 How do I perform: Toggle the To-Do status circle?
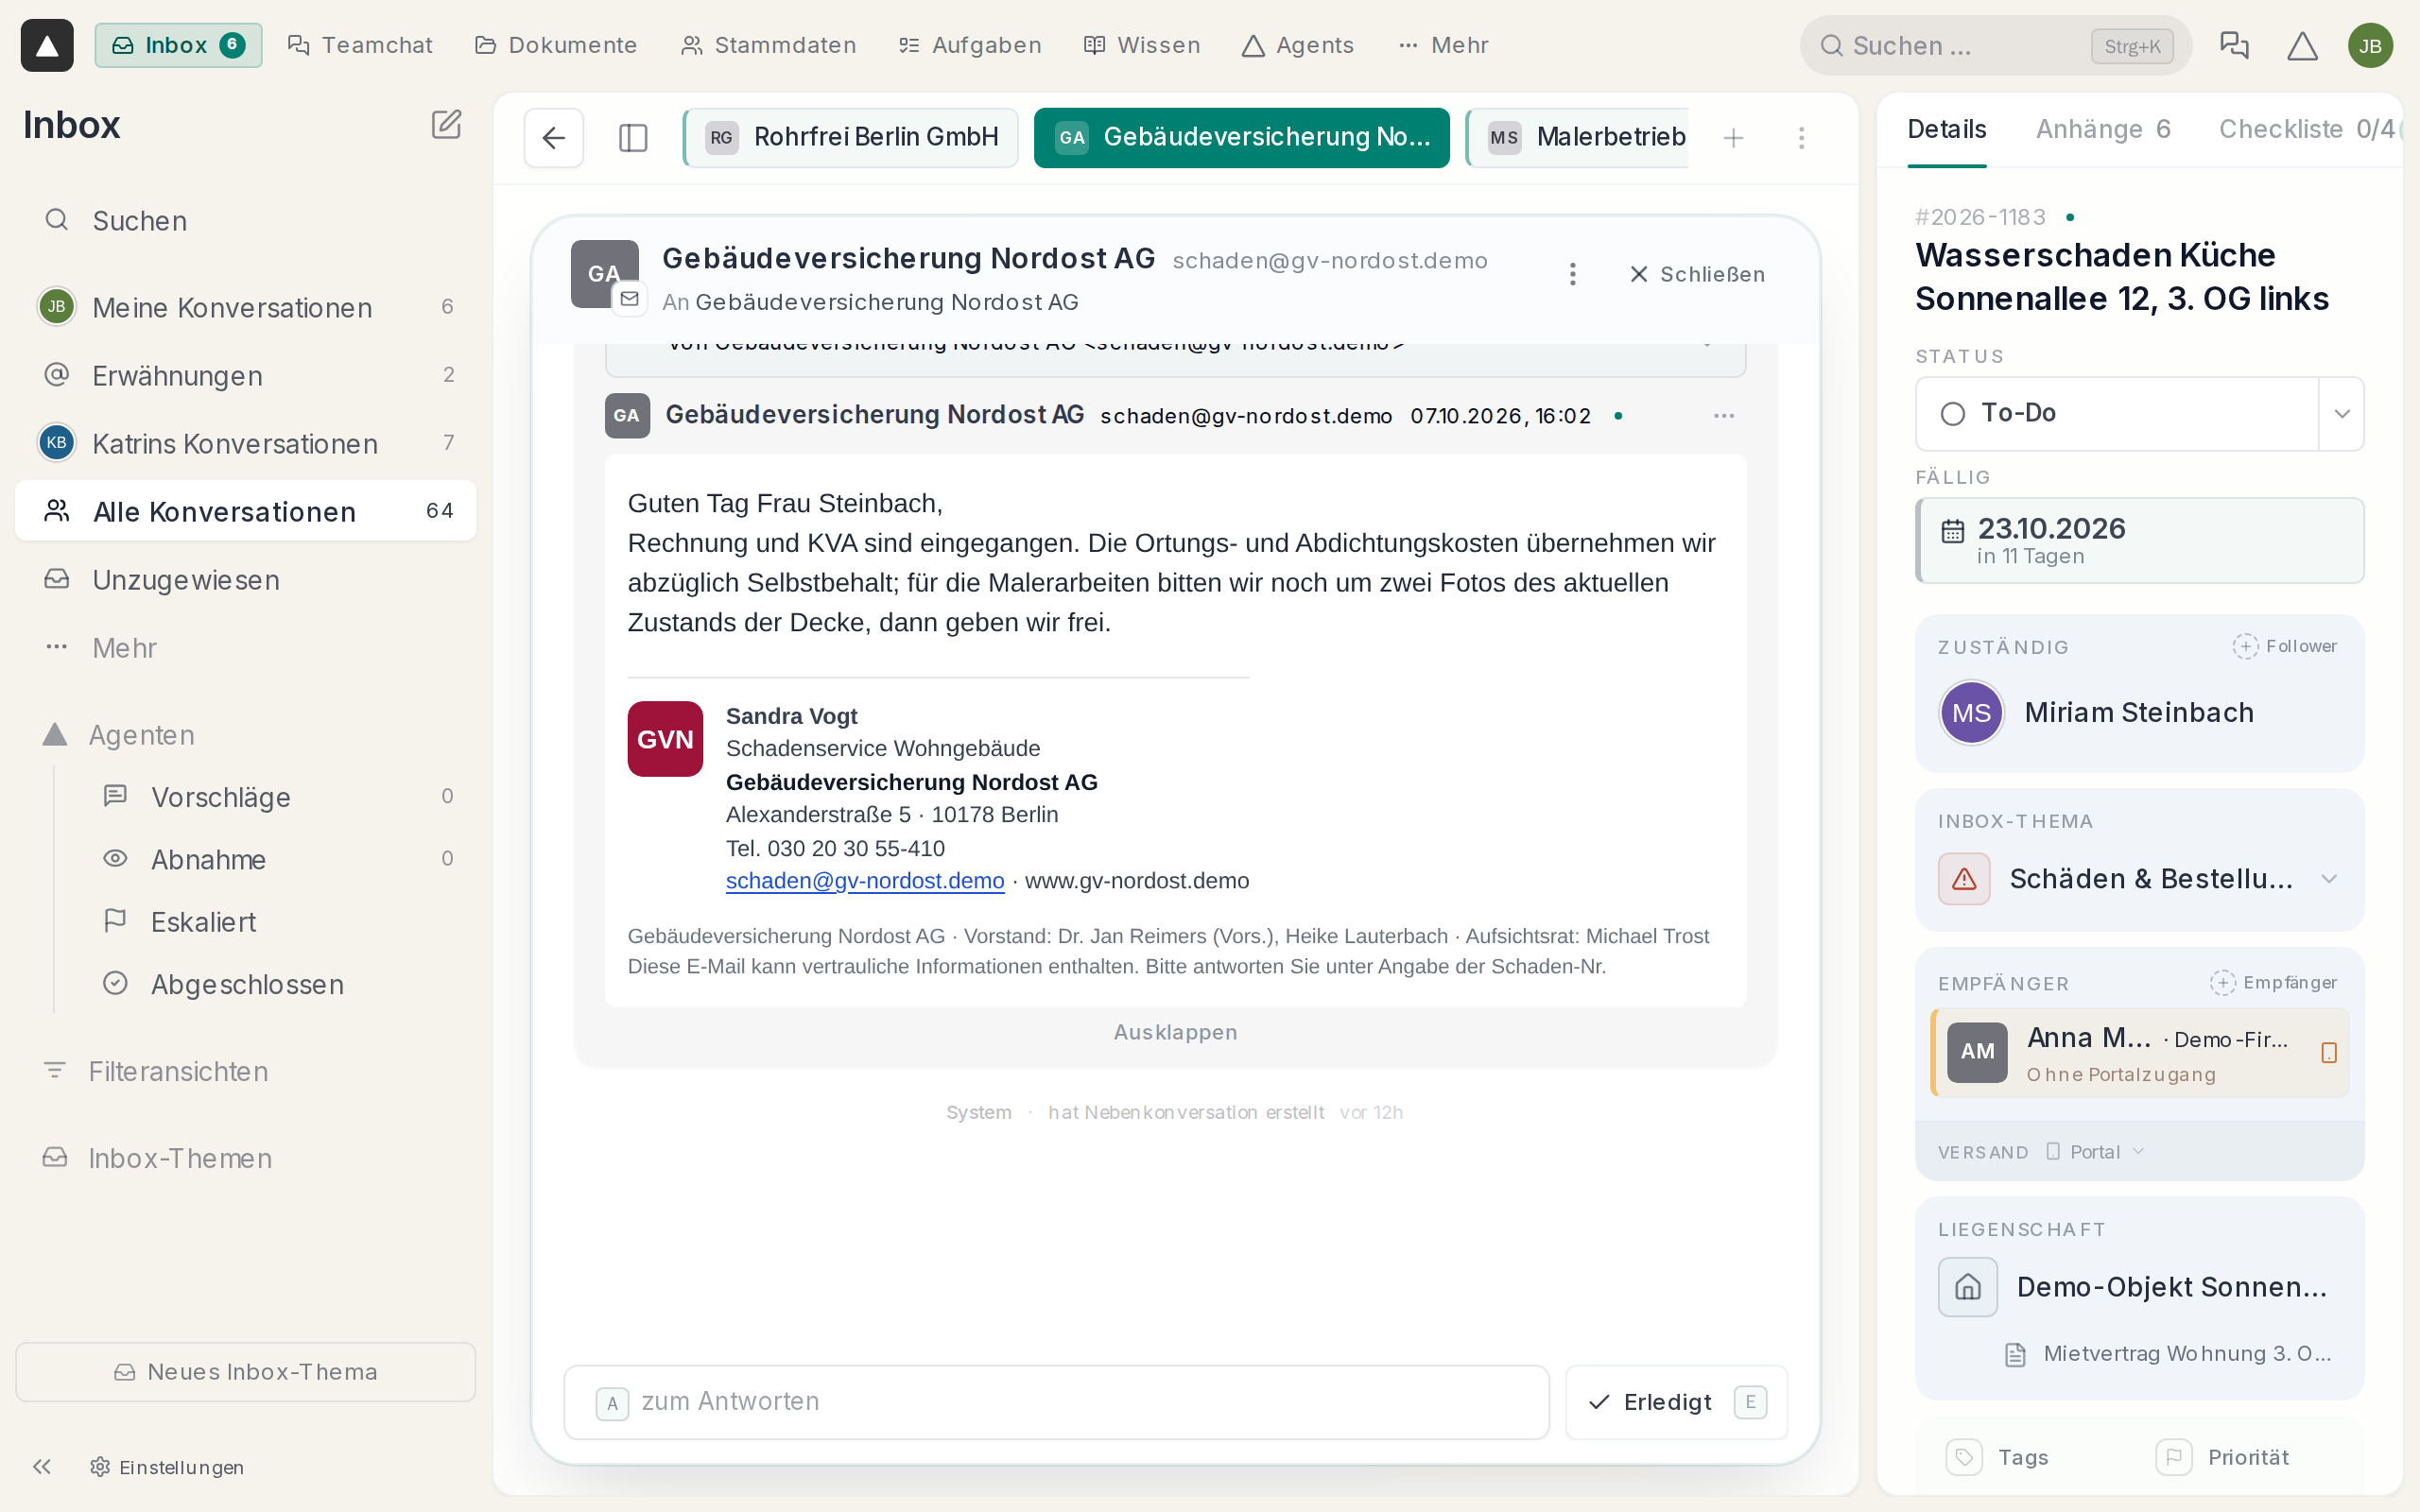(1952, 414)
